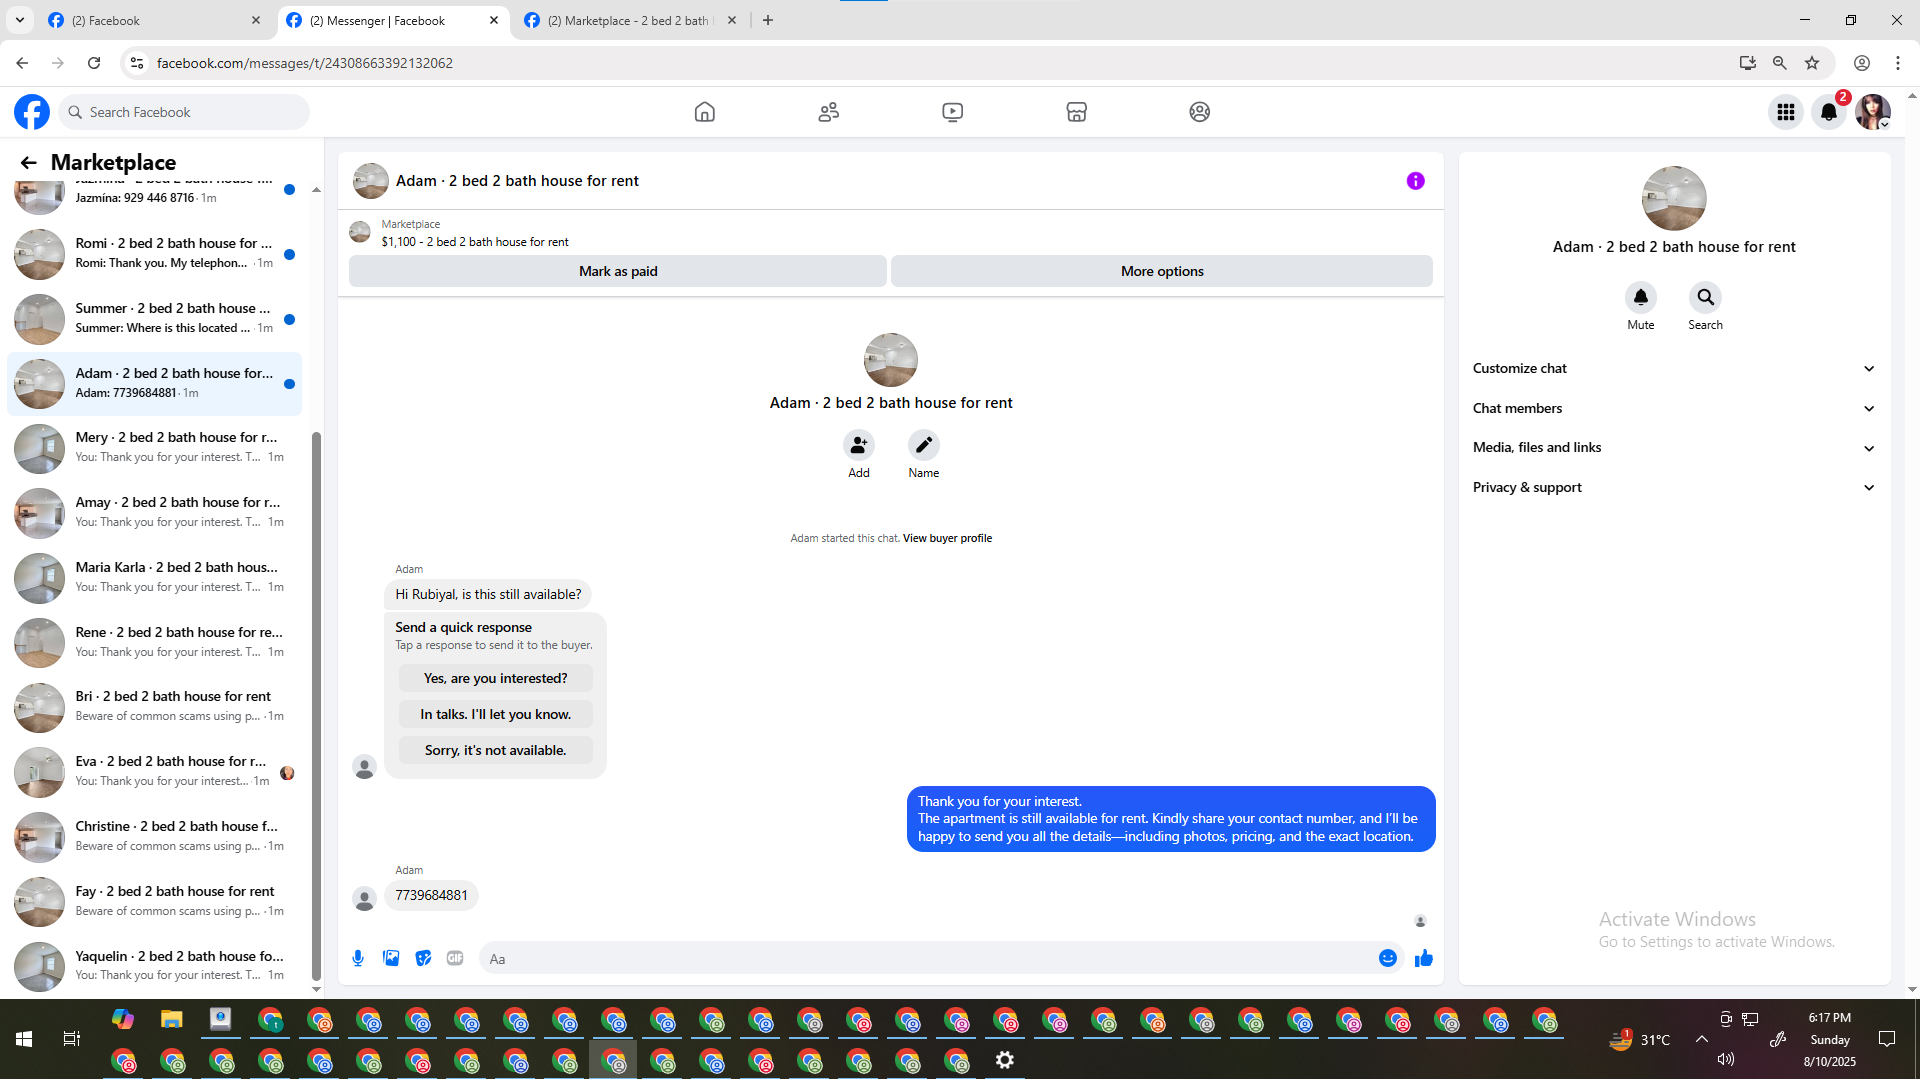1920x1079 pixels.
Task: Expand Customize chat section
Action: [1673, 368]
